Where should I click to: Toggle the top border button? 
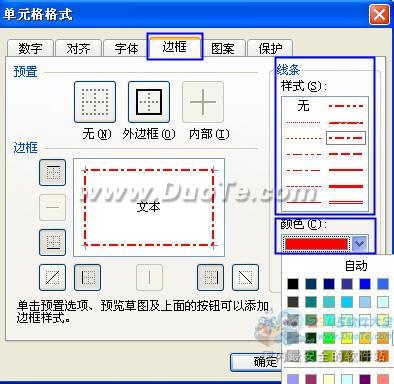coord(52,172)
